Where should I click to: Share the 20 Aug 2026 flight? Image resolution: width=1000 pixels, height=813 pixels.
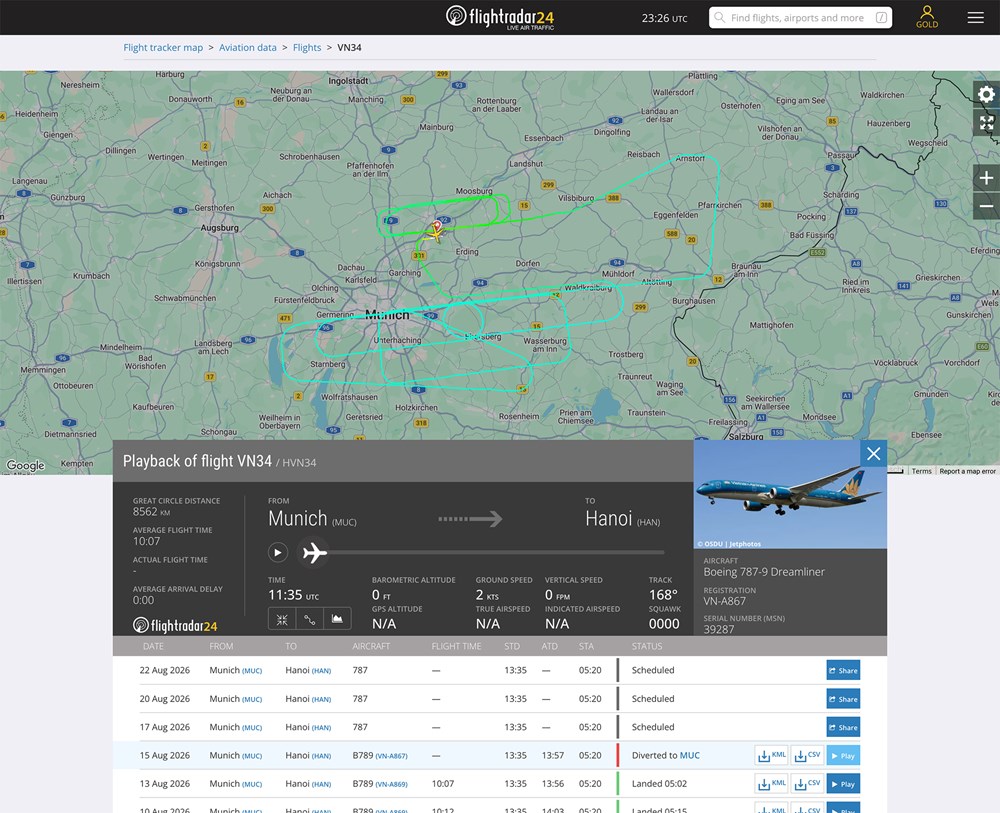tap(843, 699)
